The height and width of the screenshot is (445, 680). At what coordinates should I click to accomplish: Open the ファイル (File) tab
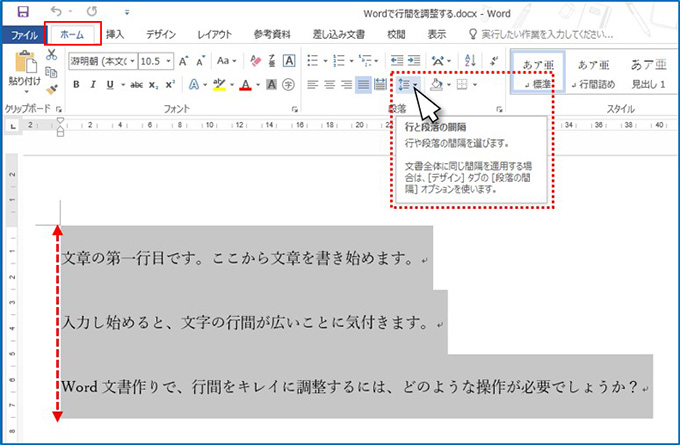pyautogui.click(x=23, y=35)
